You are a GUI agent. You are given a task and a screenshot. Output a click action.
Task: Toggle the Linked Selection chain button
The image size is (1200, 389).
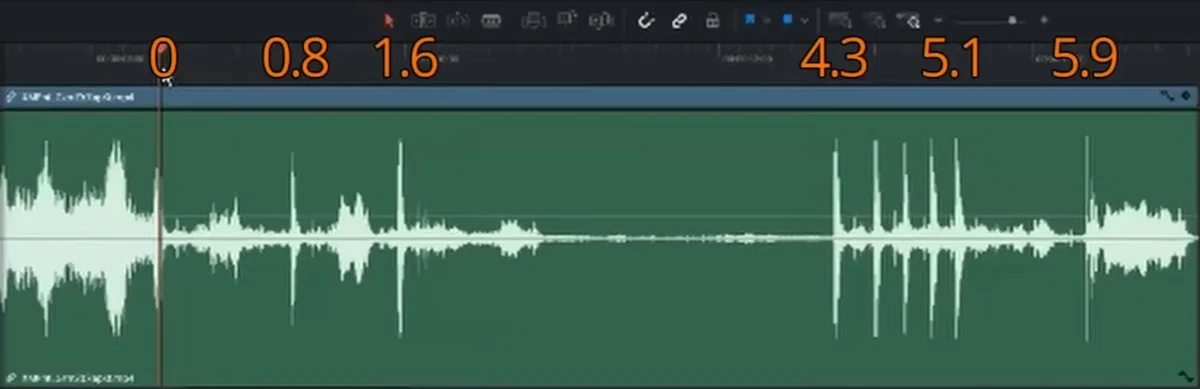679,19
